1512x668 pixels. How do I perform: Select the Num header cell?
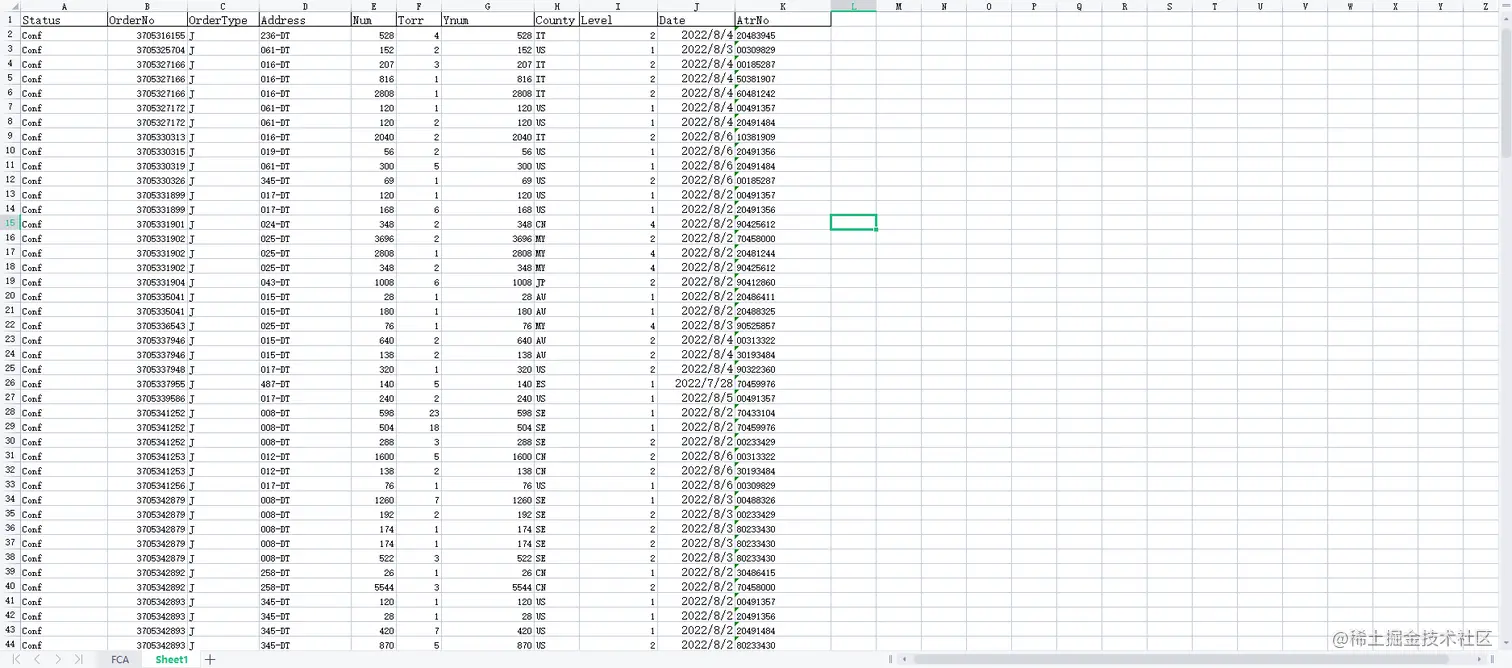[373, 20]
